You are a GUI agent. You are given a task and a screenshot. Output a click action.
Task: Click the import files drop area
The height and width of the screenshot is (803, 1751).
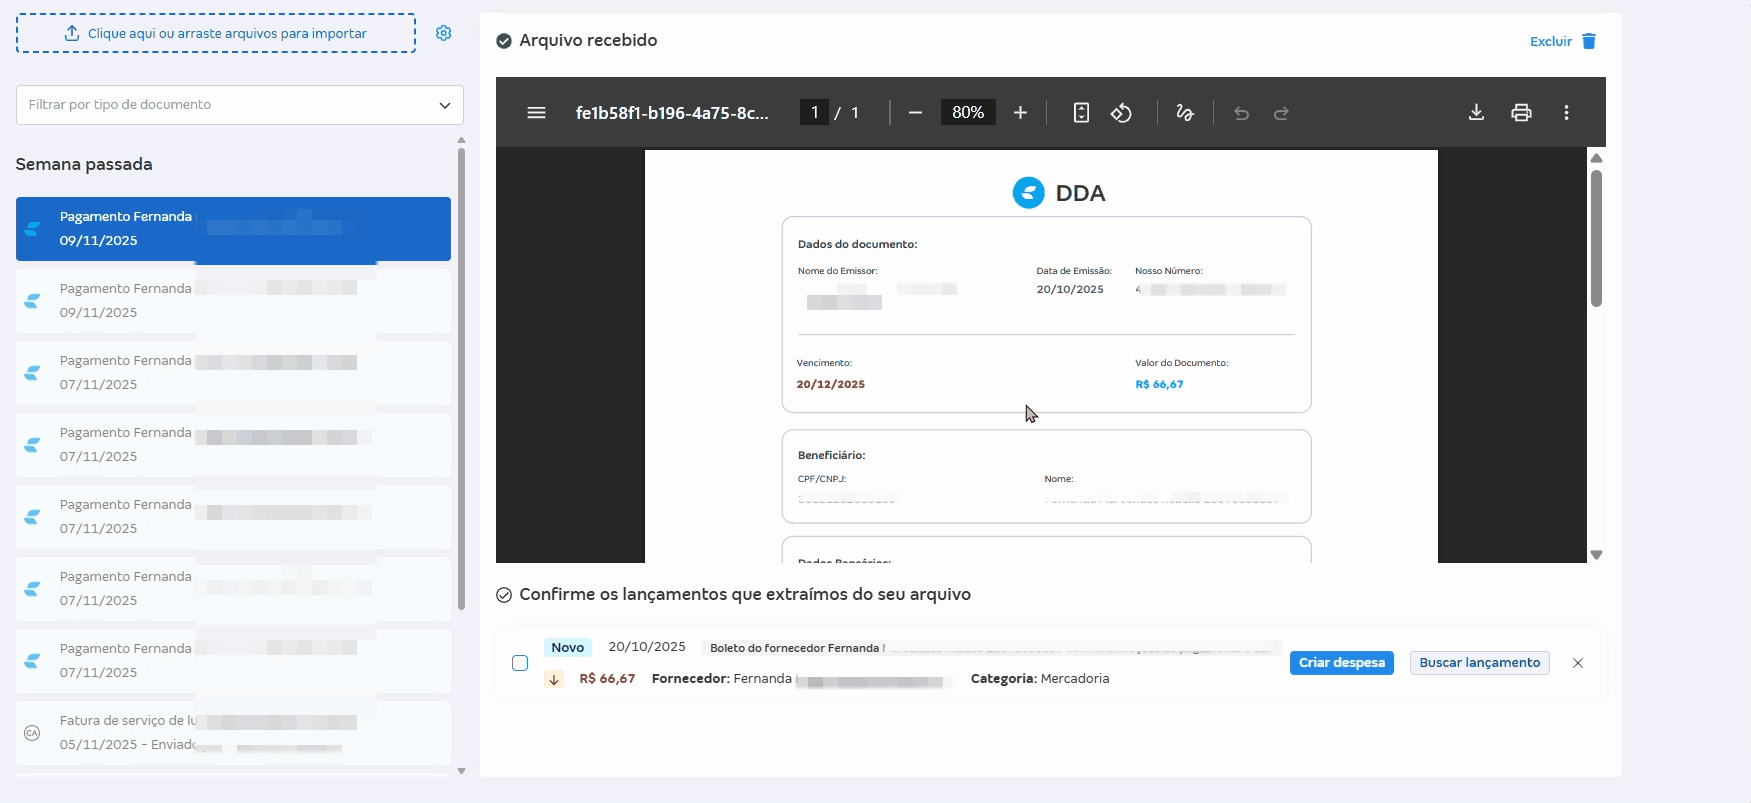[216, 33]
